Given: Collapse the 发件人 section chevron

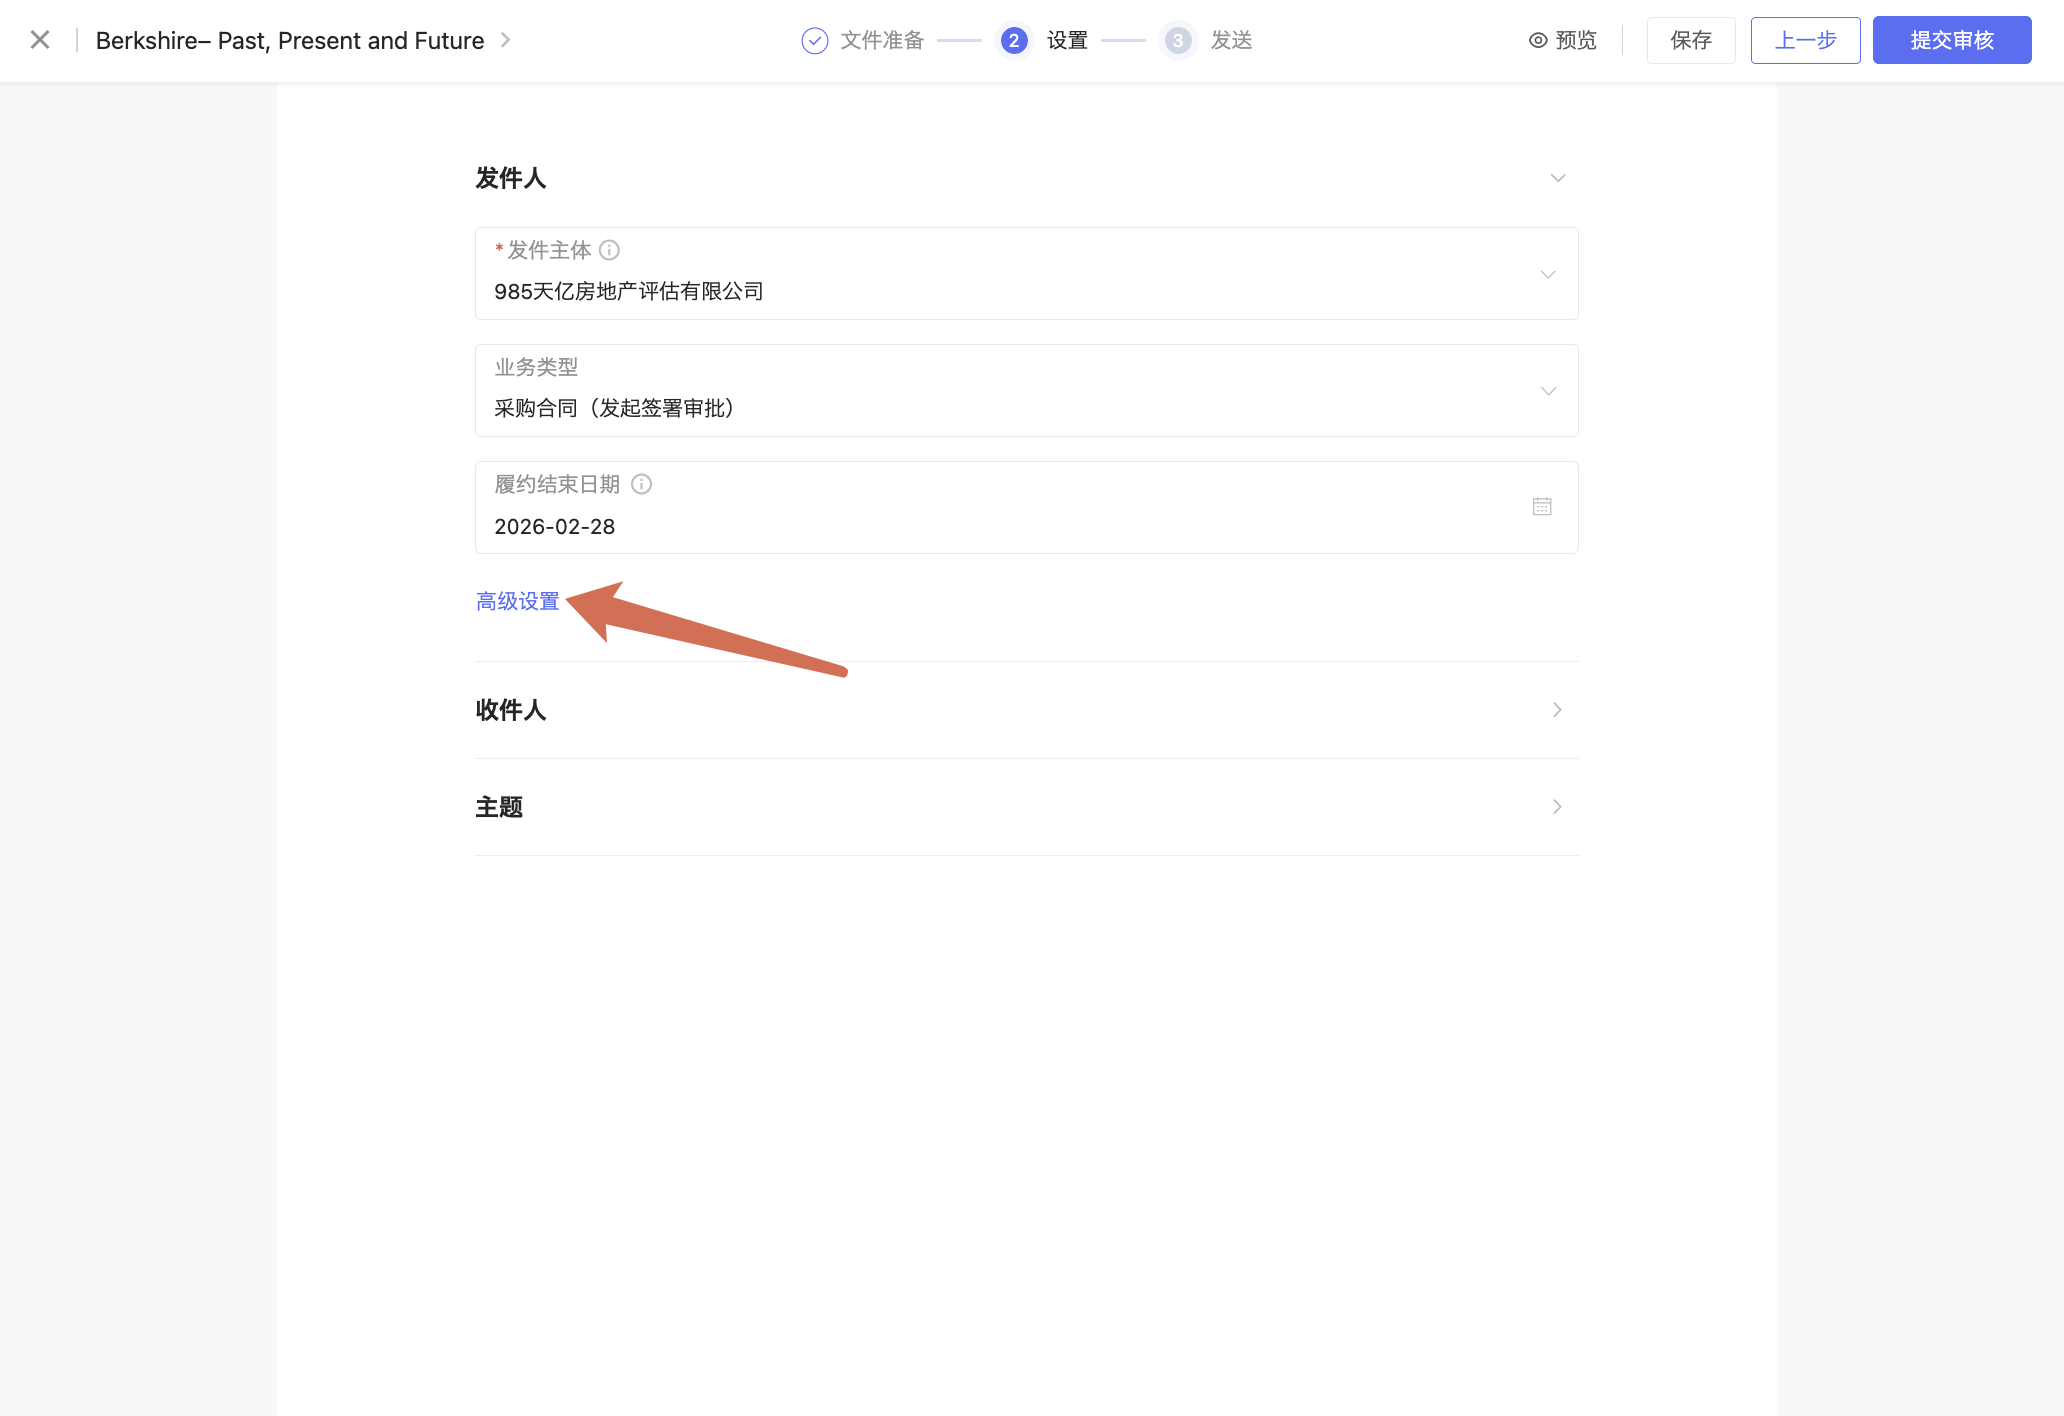Looking at the screenshot, I should click(x=1557, y=178).
